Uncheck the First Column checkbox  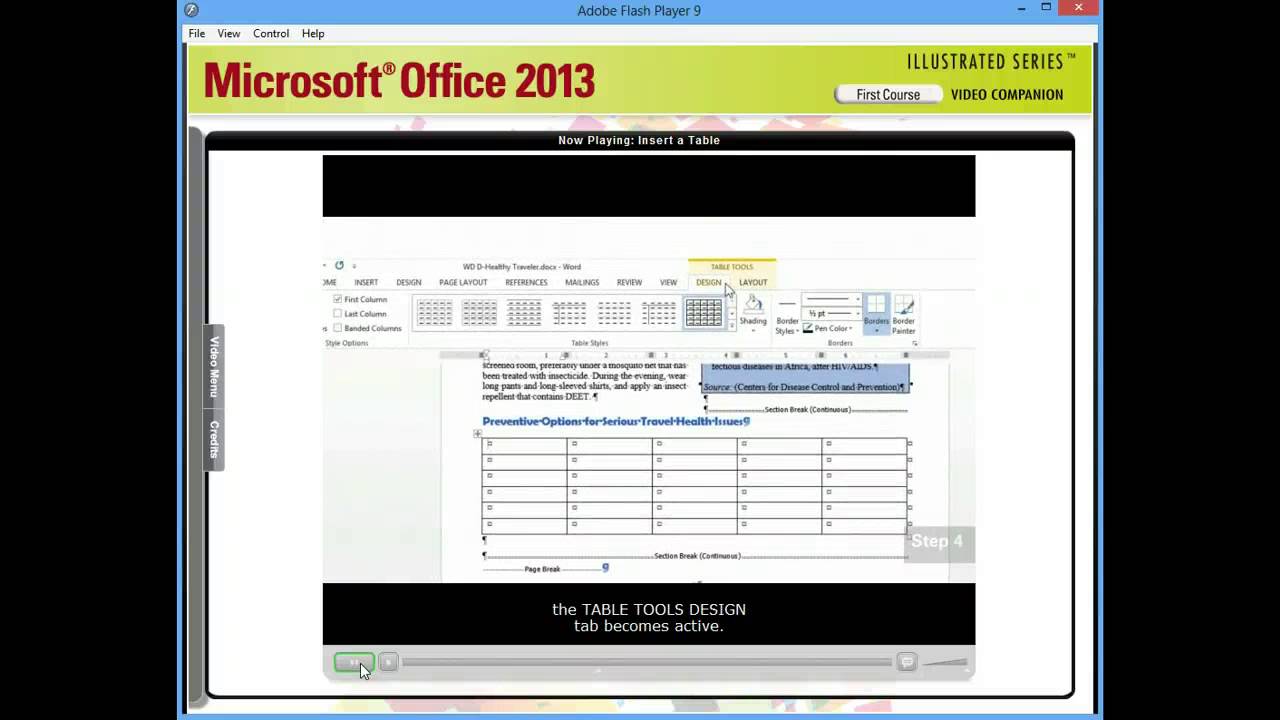coord(338,299)
